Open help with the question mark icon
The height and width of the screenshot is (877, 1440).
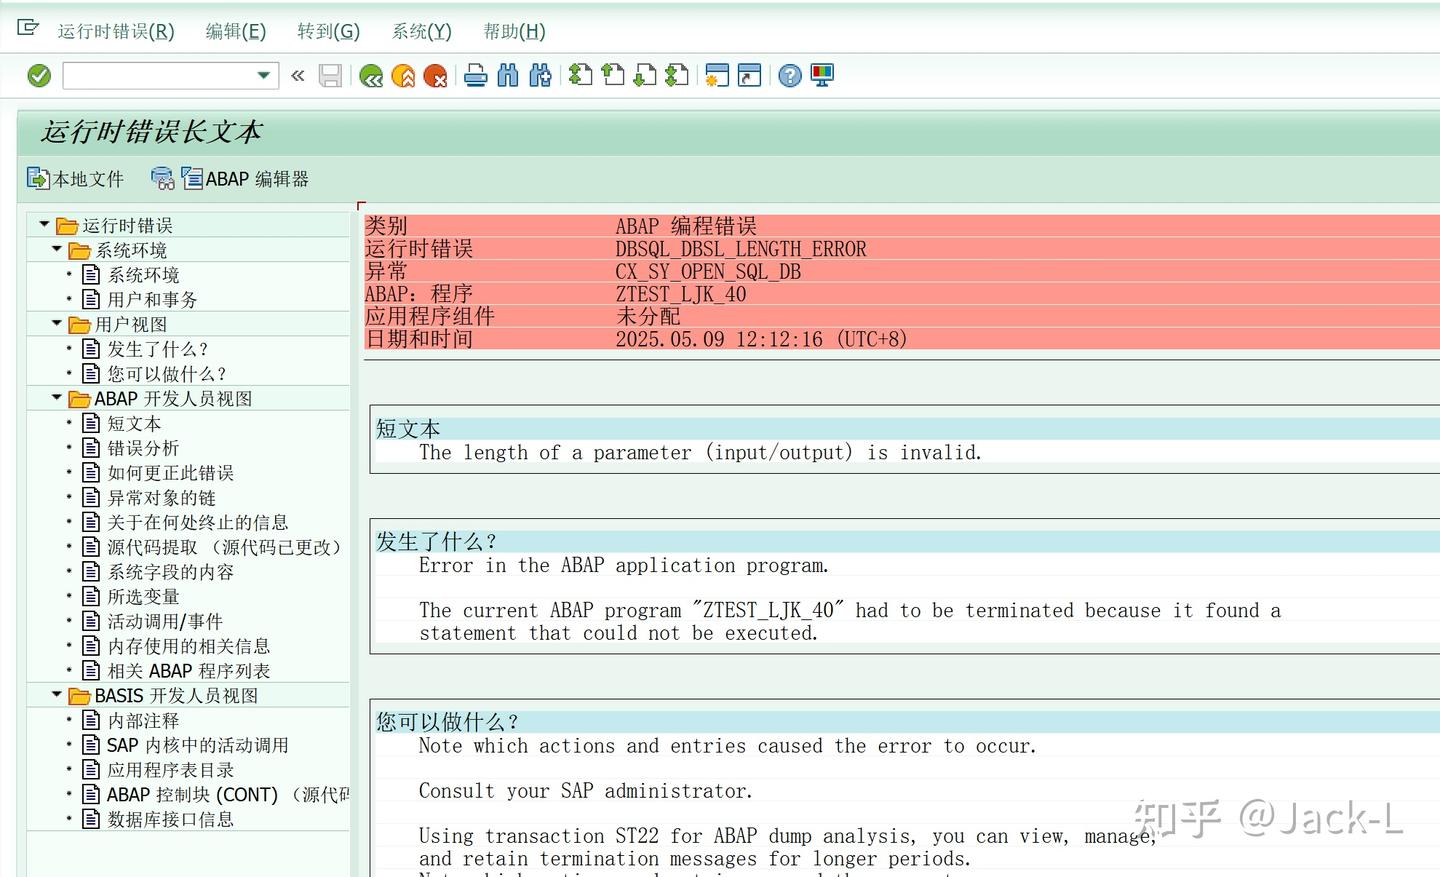tap(790, 76)
